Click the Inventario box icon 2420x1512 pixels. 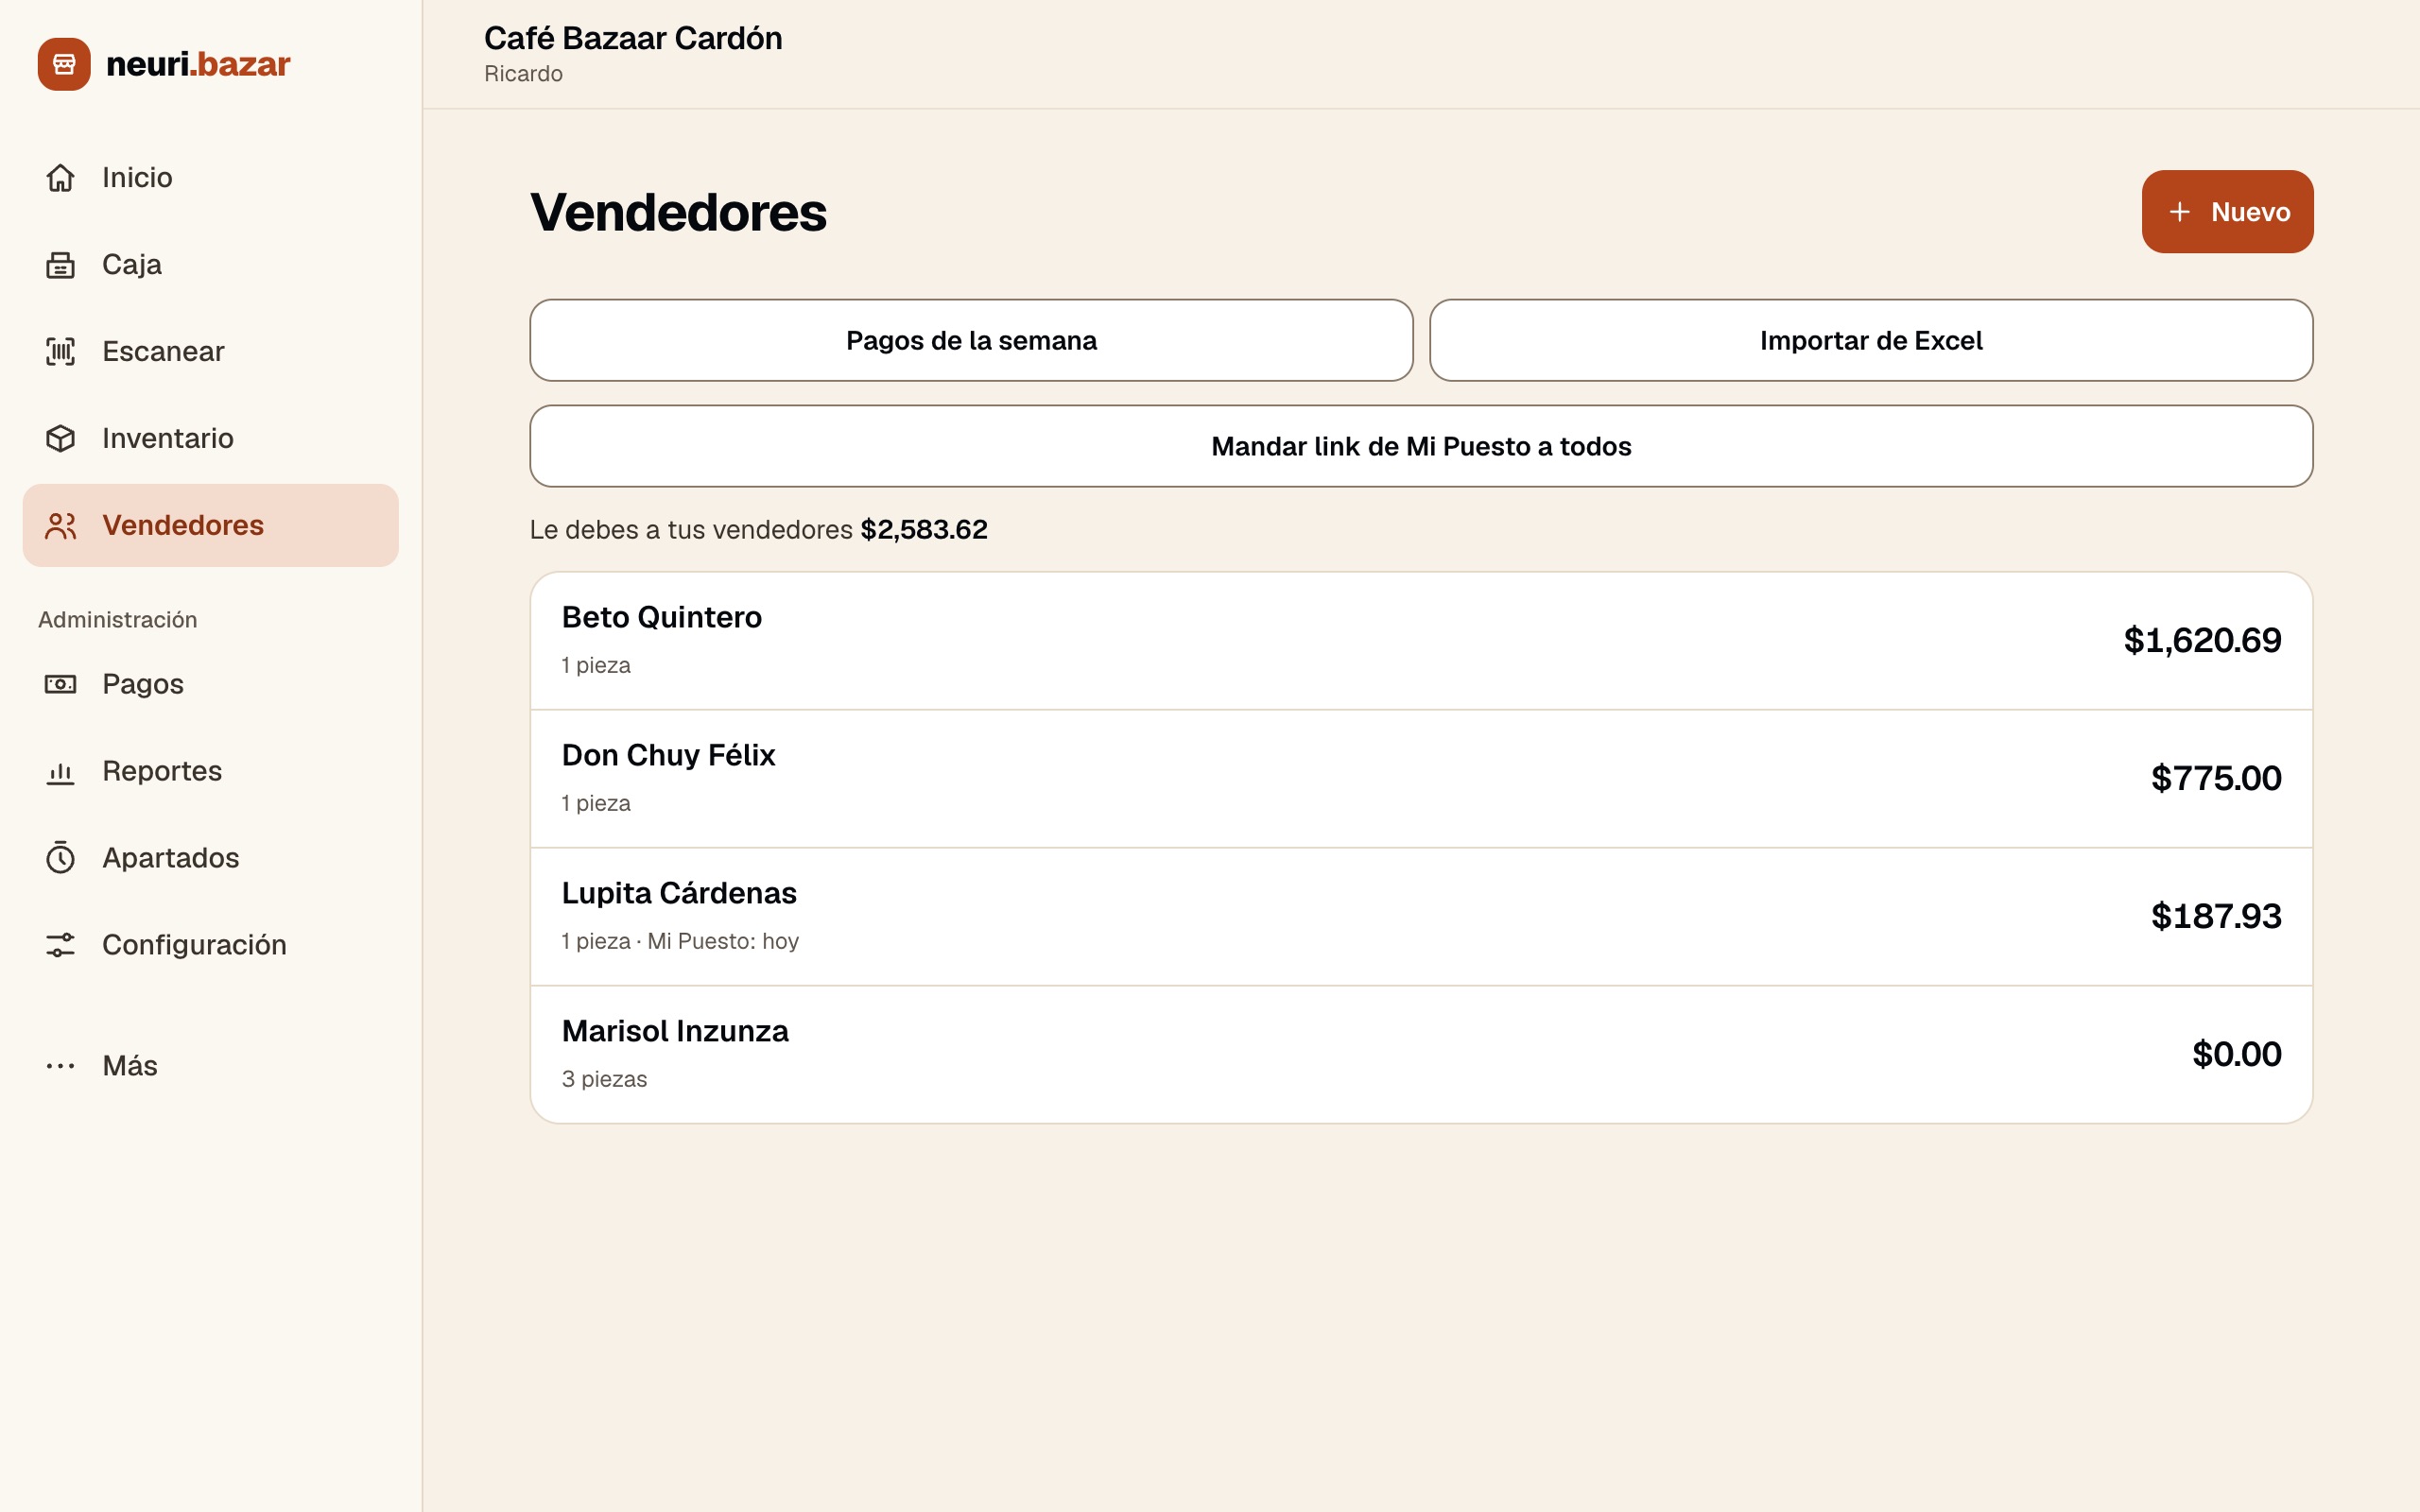[x=60, y=438]
